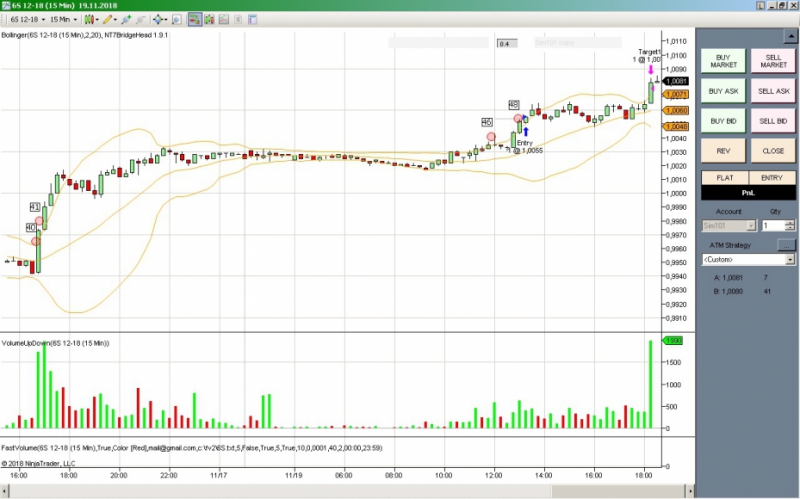Click the BUY ASK button
This screenshot has height=499, width=800.
[723, 91]
